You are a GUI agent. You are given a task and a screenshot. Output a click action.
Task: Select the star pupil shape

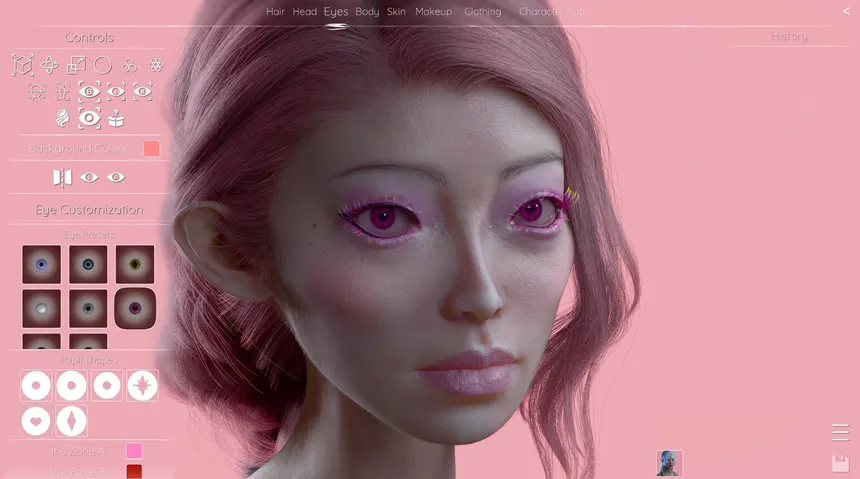point(143,386)
